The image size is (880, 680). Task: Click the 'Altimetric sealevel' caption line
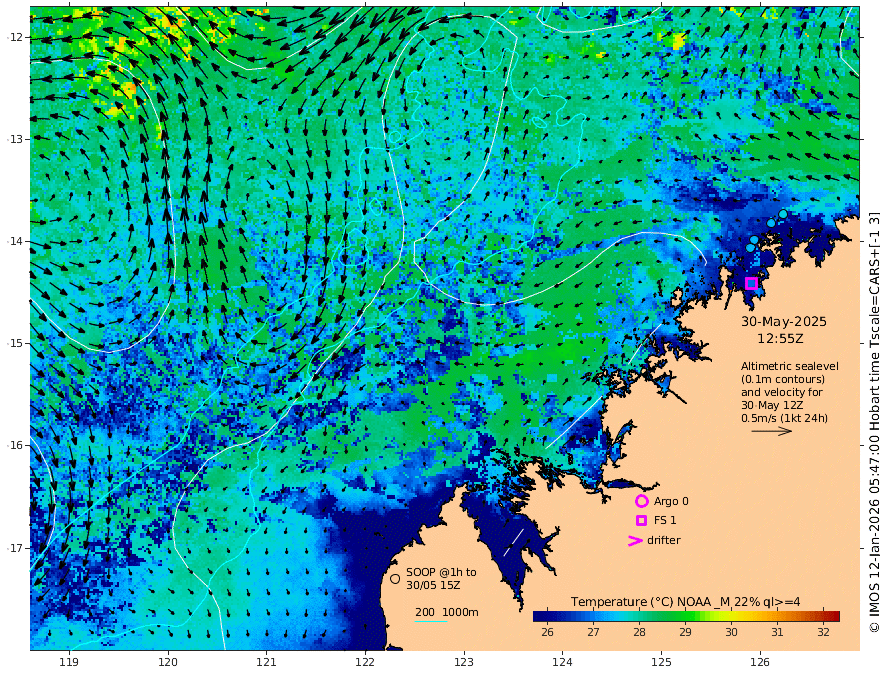pos(790,366)
